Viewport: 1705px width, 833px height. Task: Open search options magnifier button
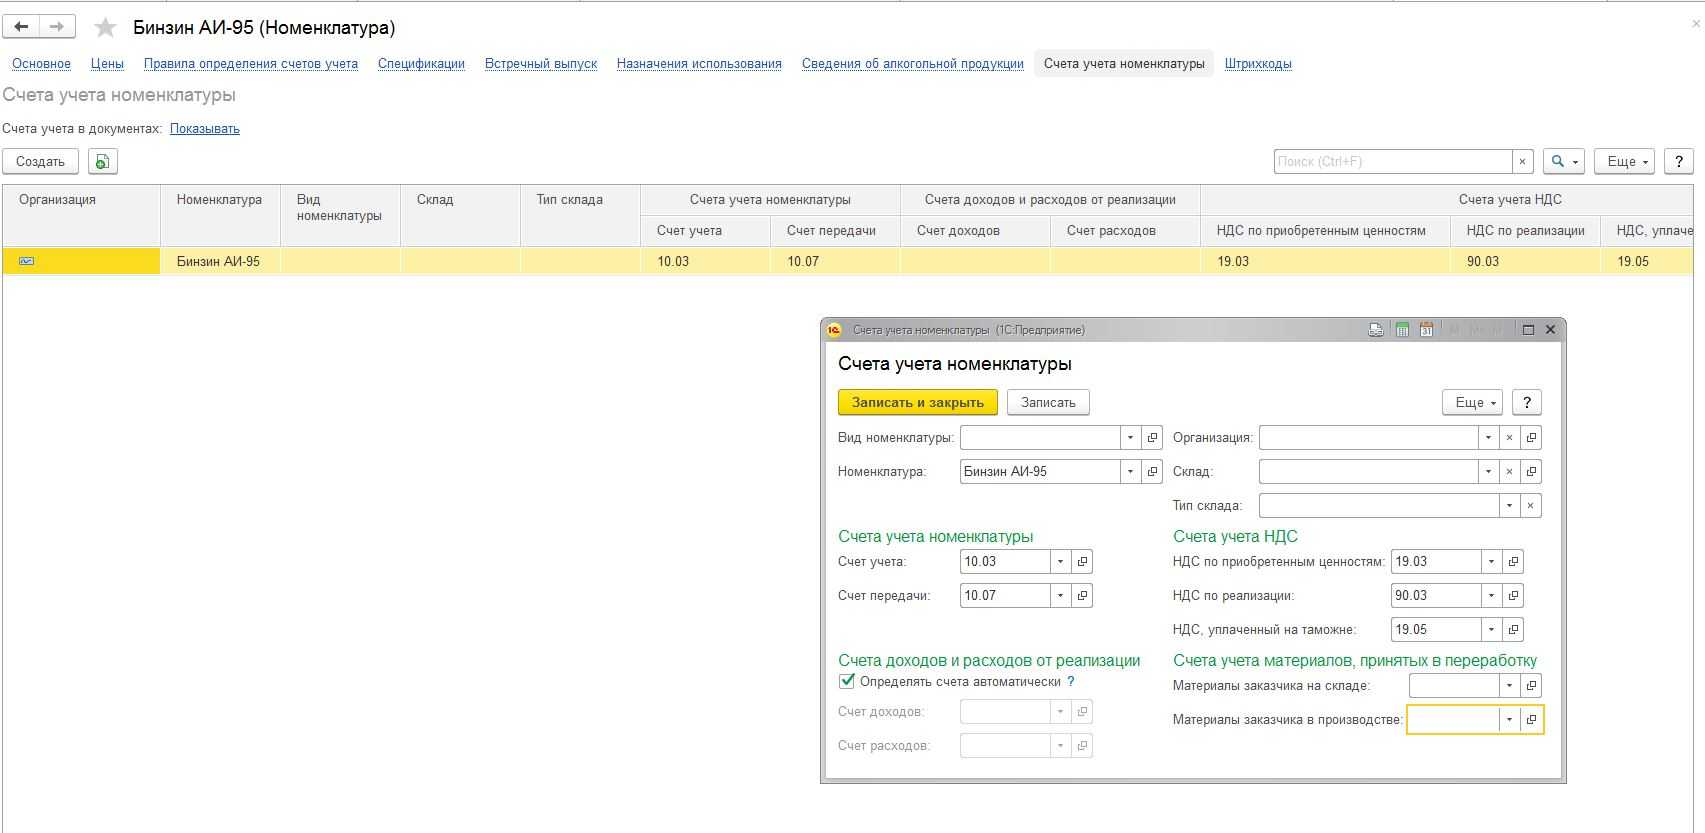coord(1564,161)
